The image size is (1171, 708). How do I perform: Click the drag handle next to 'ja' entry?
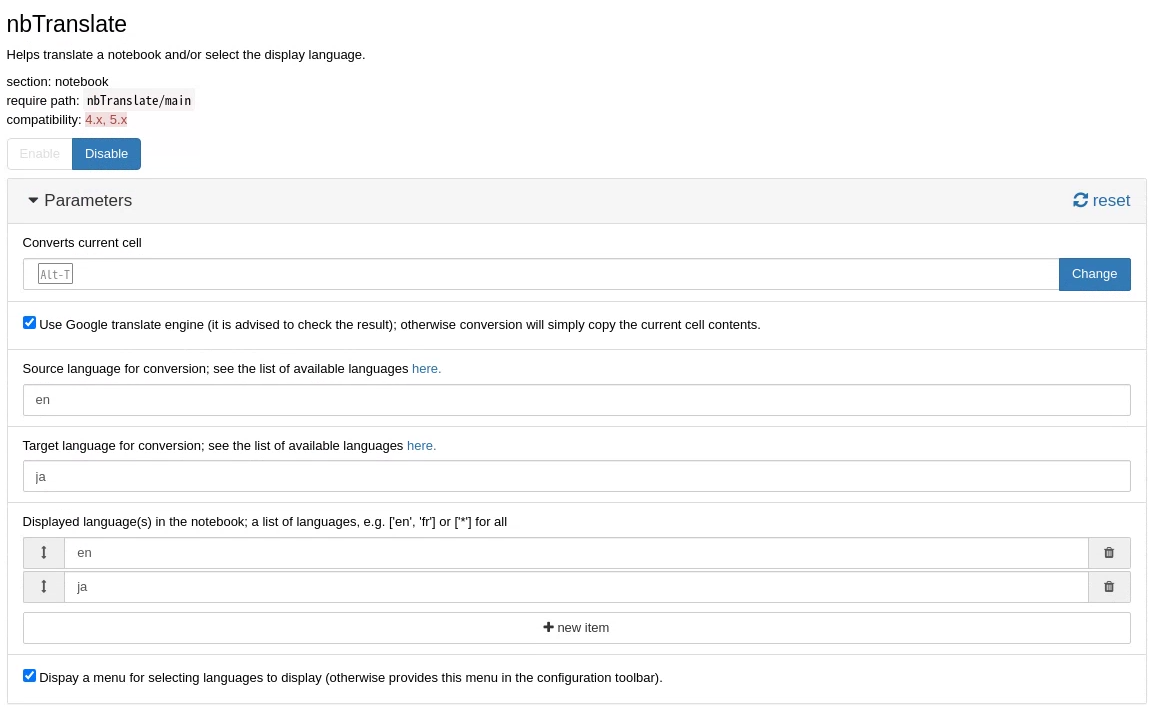(x=43, y=587)
